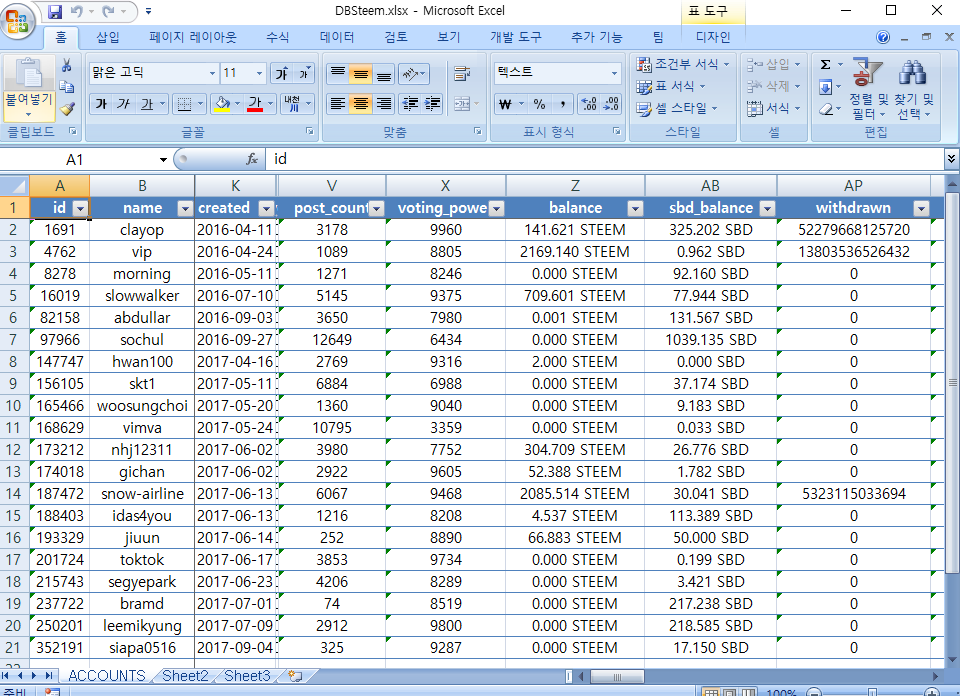Insert a new worksheet tab
The image size is (960, 696).
[x=295, y=676]
